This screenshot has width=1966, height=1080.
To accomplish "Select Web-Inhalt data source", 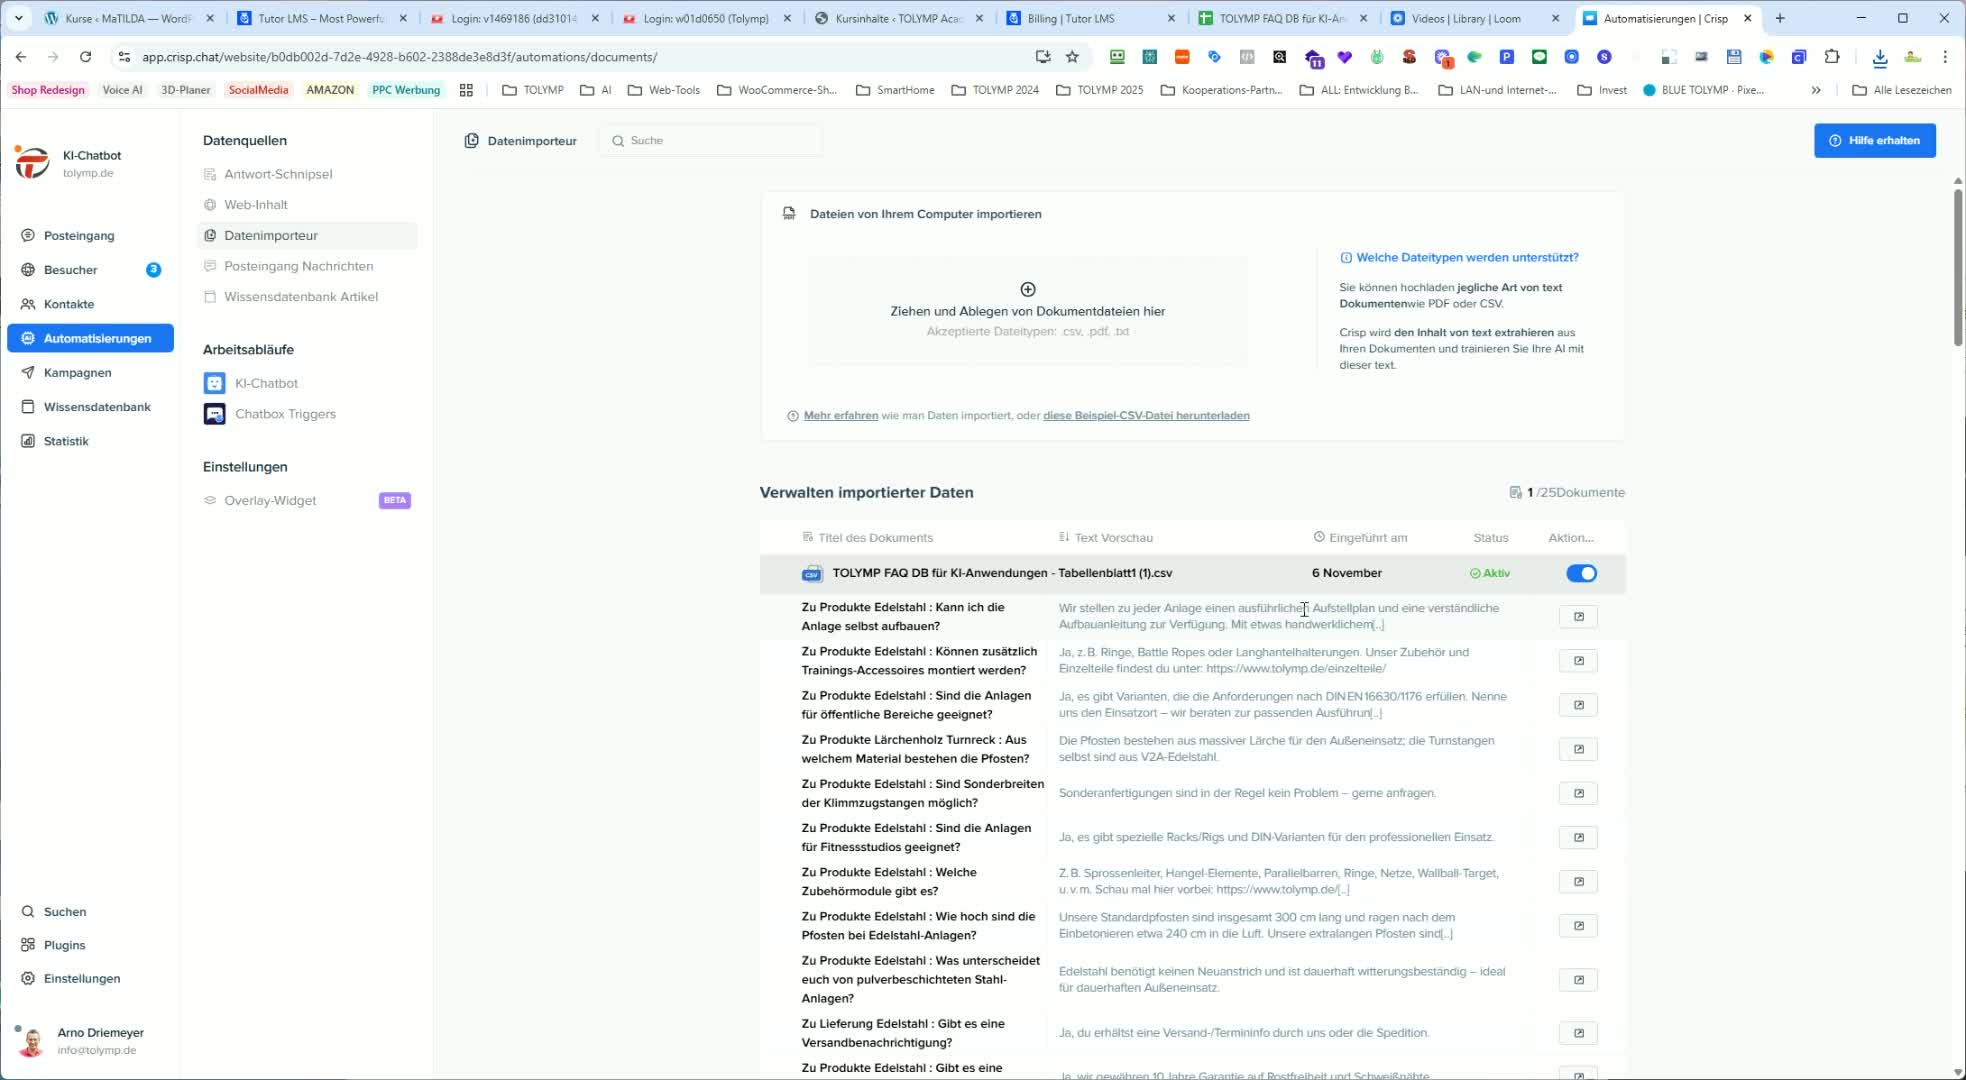I will click(x=256, y=204).
